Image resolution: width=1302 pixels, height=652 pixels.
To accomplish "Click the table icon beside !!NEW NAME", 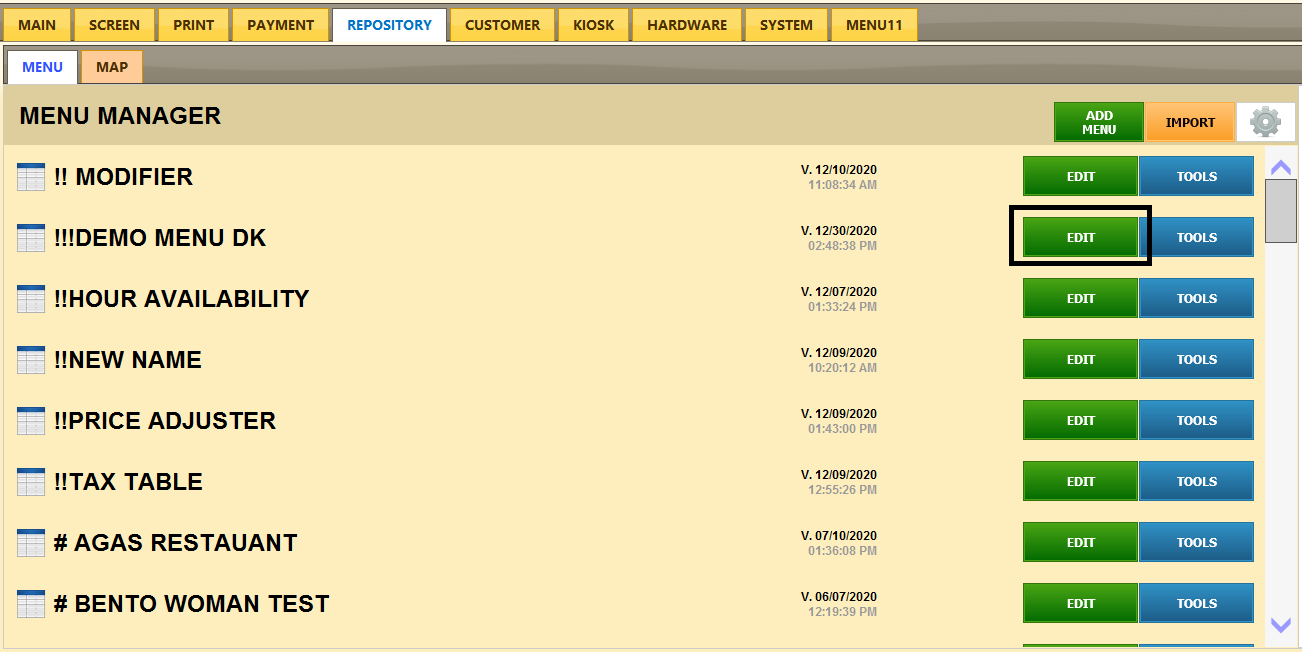I will (x=31, y=360).
